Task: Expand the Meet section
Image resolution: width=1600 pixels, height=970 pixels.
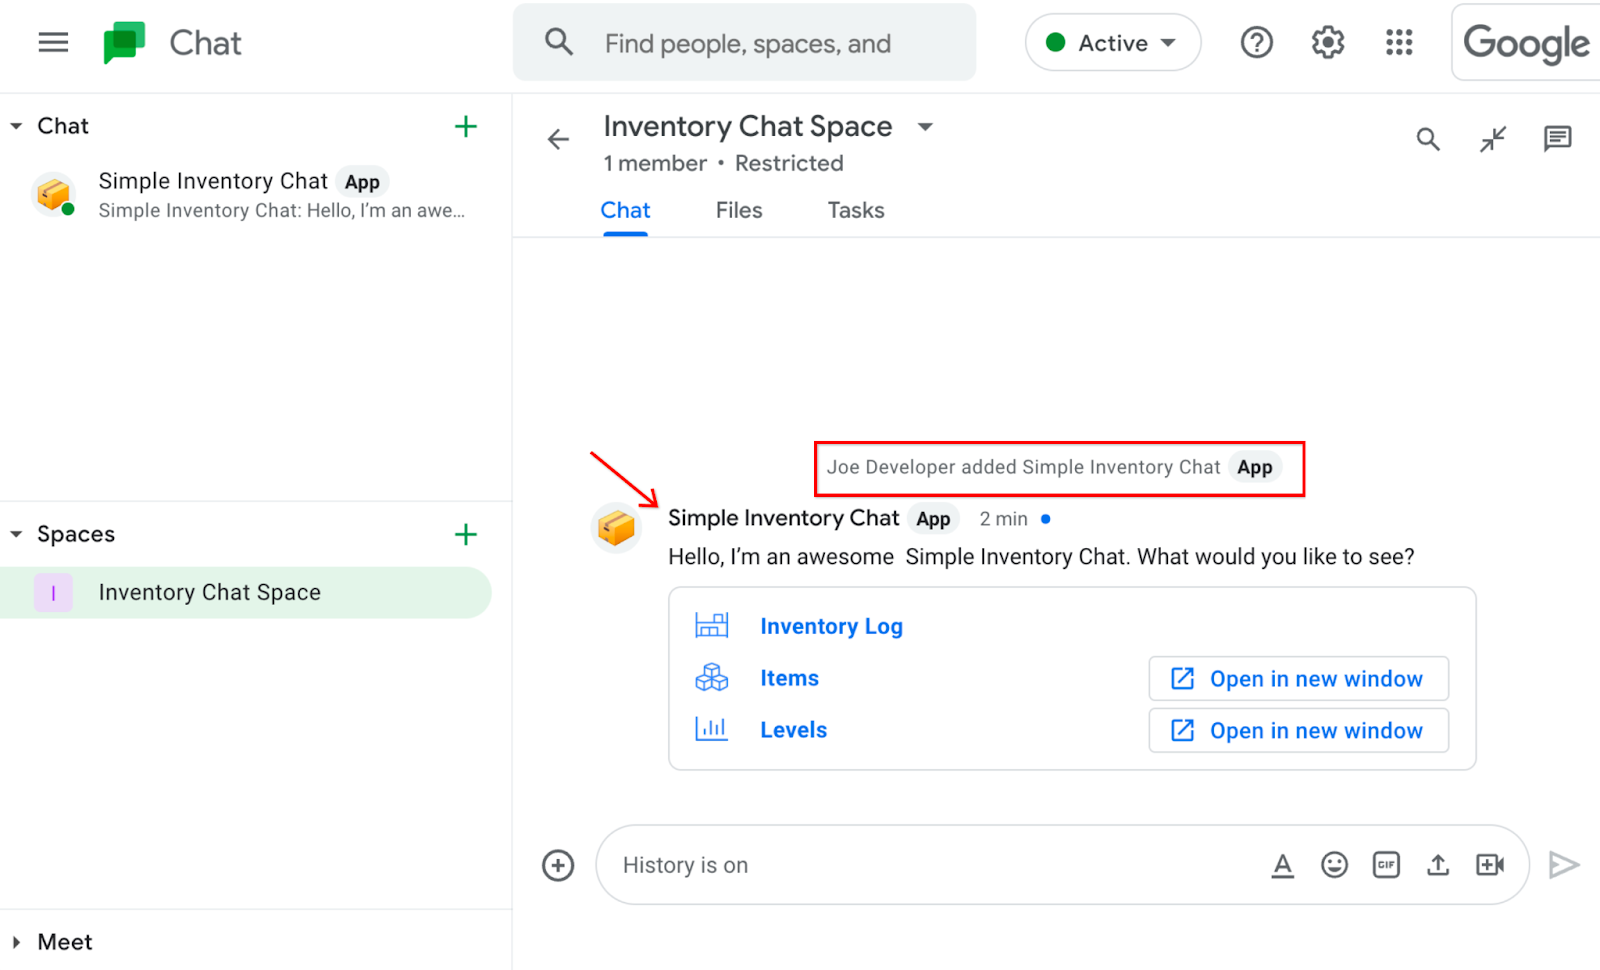Action: [17, 941]
